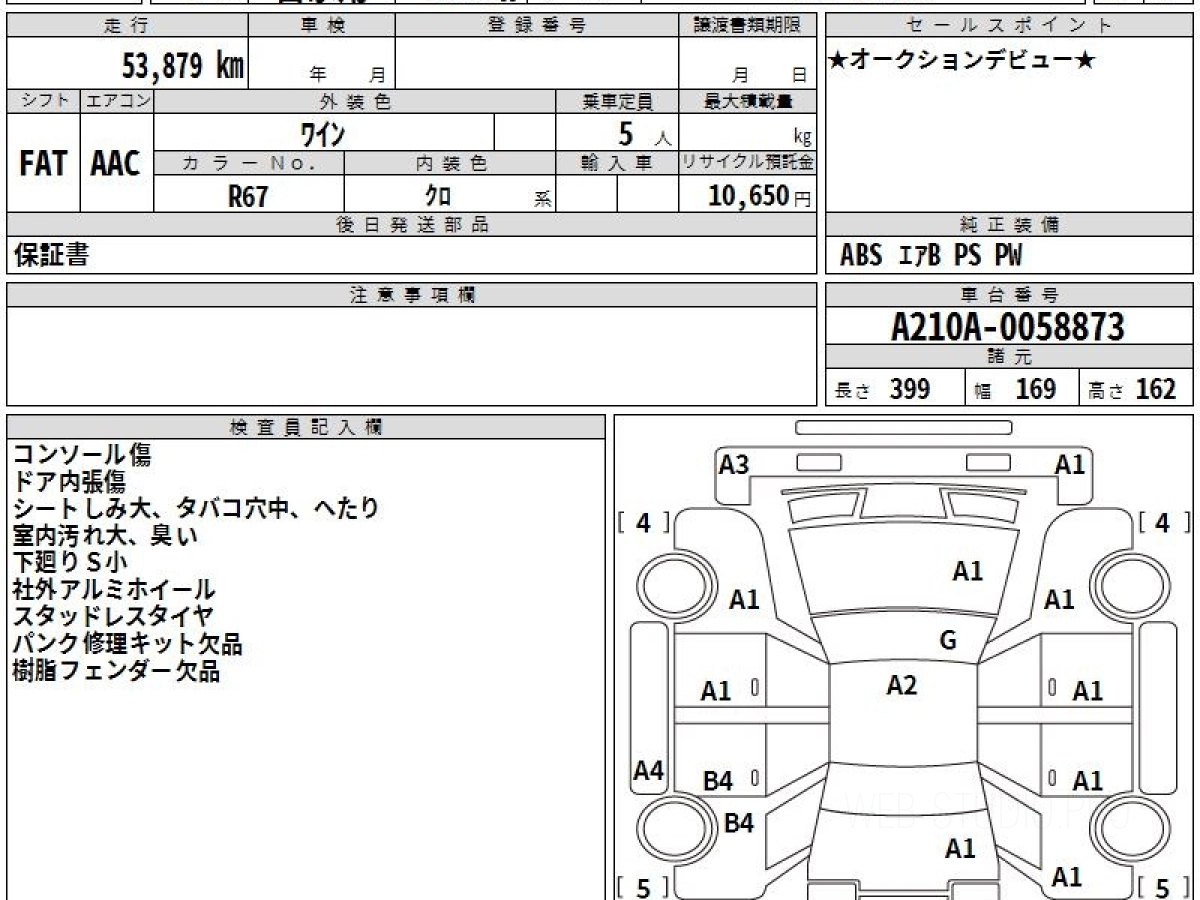Click the 保証書 entry

(x=51, y=256)
